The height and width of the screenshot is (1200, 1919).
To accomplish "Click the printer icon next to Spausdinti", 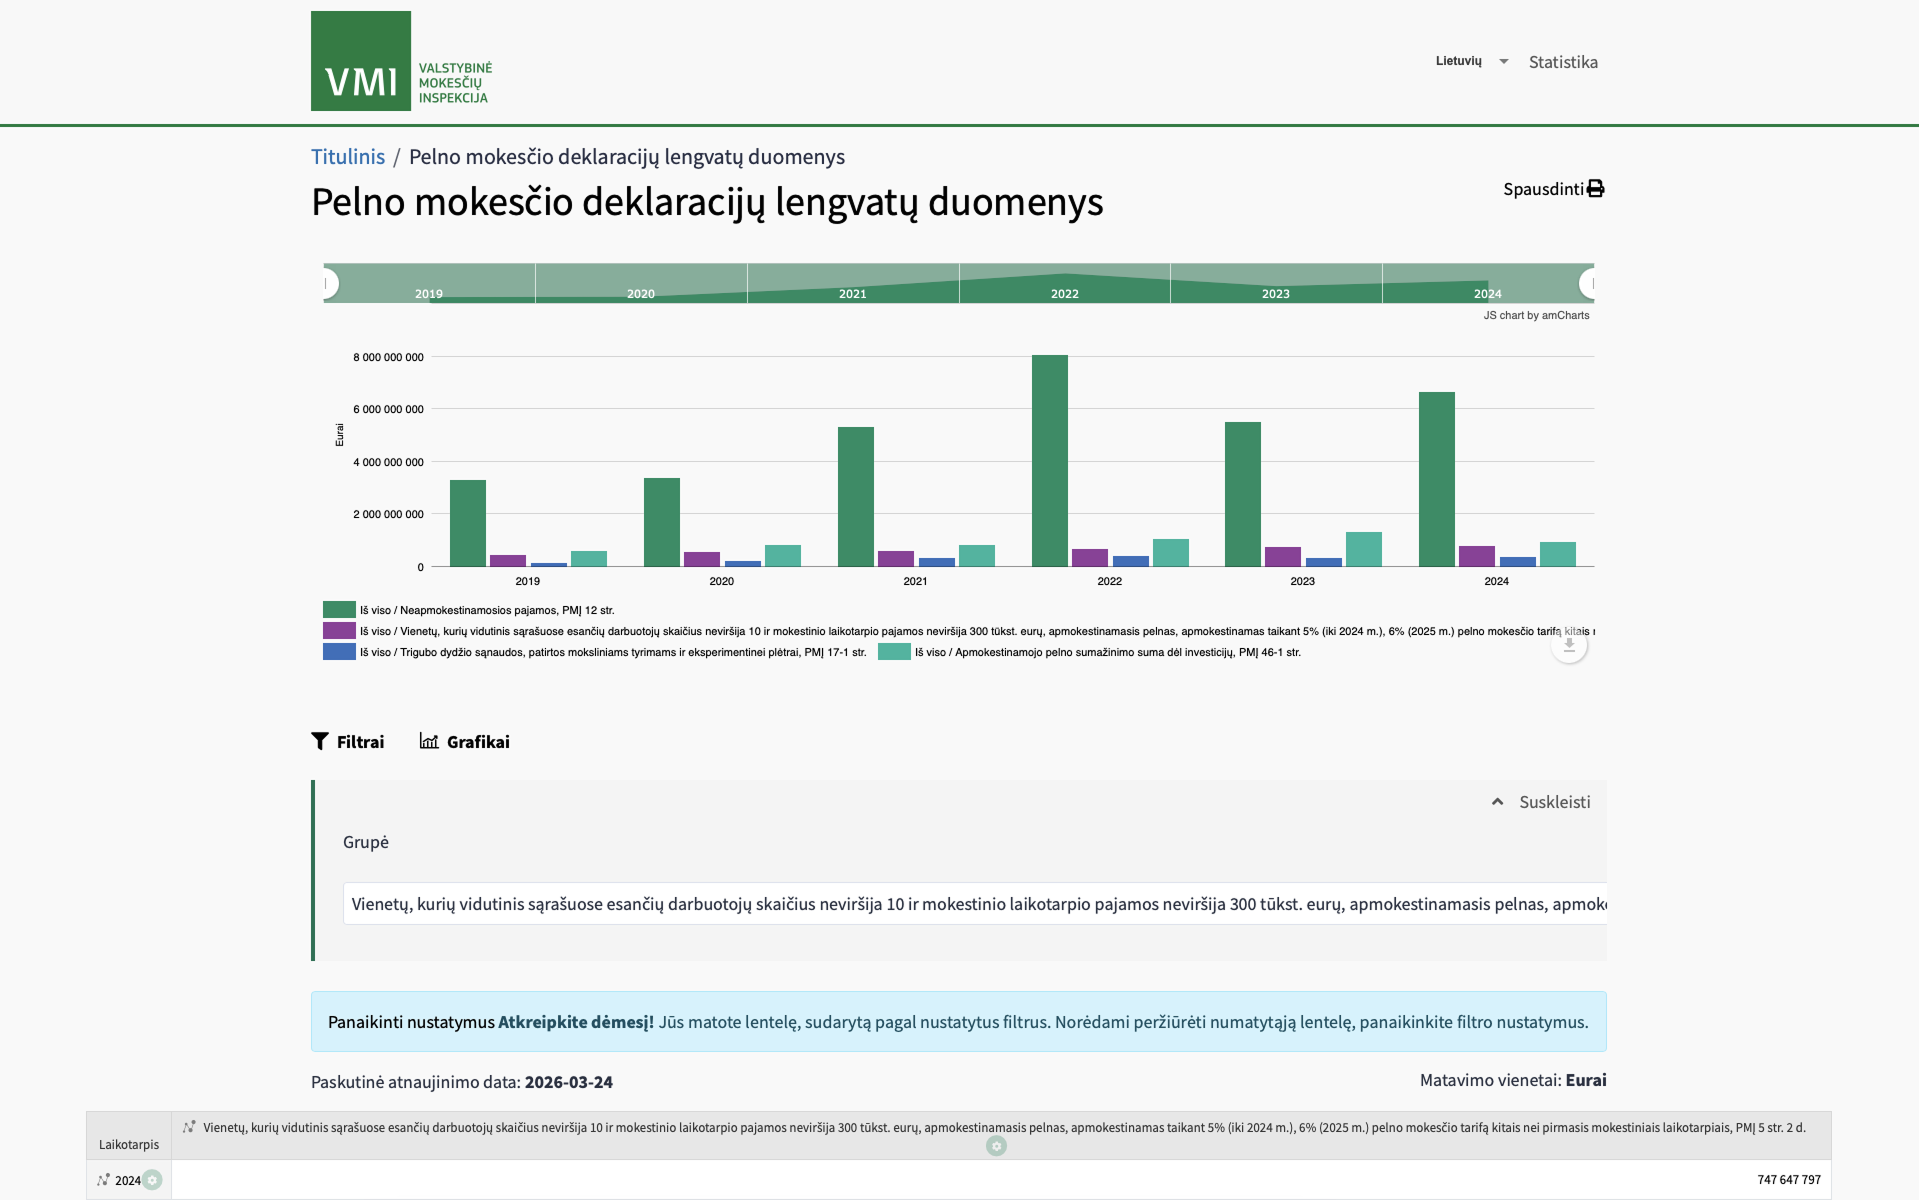I will [x=1596, y=189].
